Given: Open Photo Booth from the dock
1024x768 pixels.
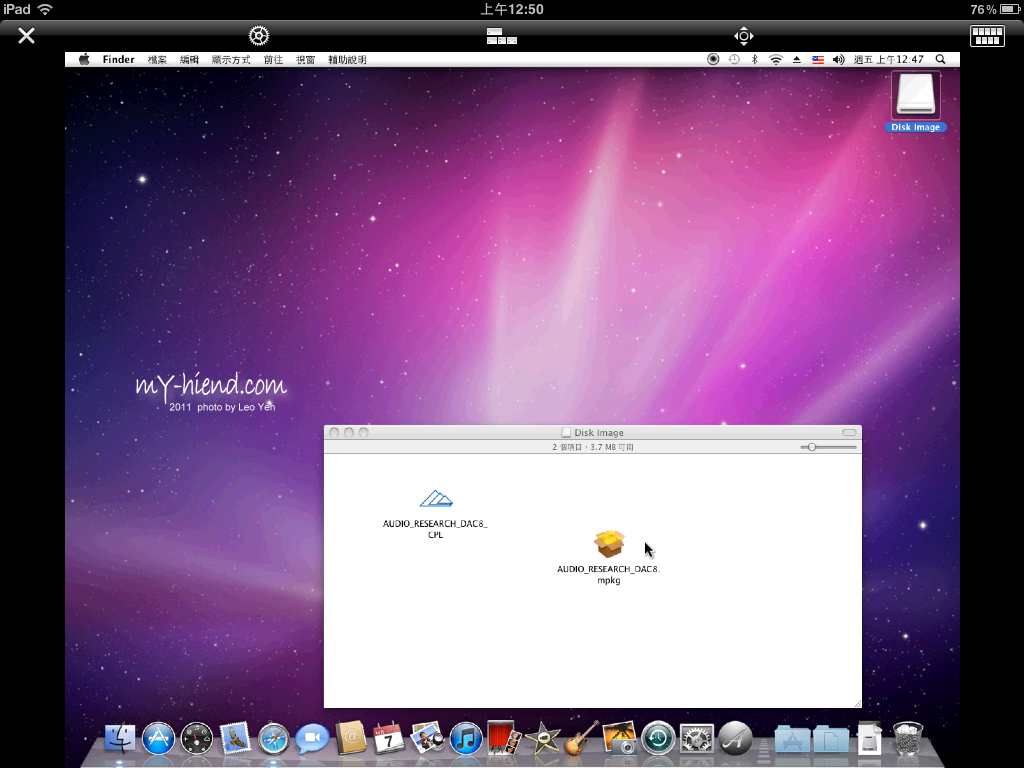Looking at the screenshot, I should [x=504, y=739].
